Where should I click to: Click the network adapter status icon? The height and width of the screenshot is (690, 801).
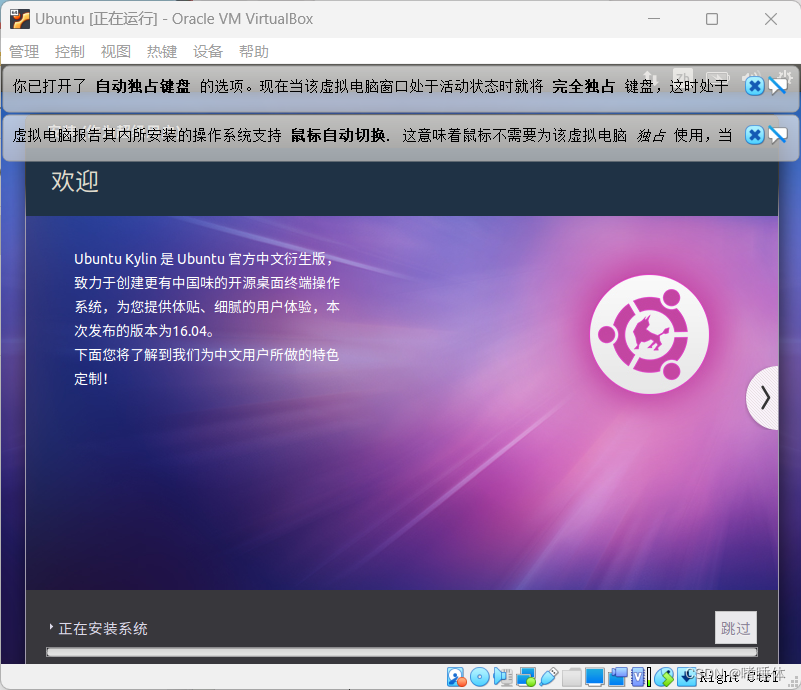[526, 677]
